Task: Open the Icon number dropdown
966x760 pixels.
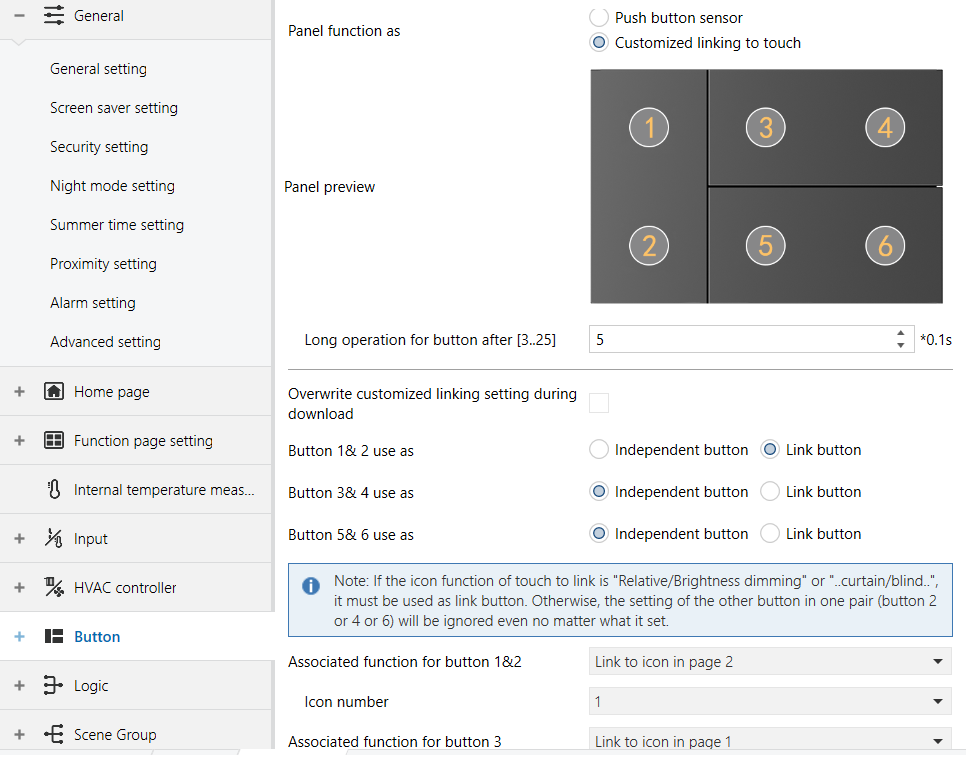Action: click(770, 701)
